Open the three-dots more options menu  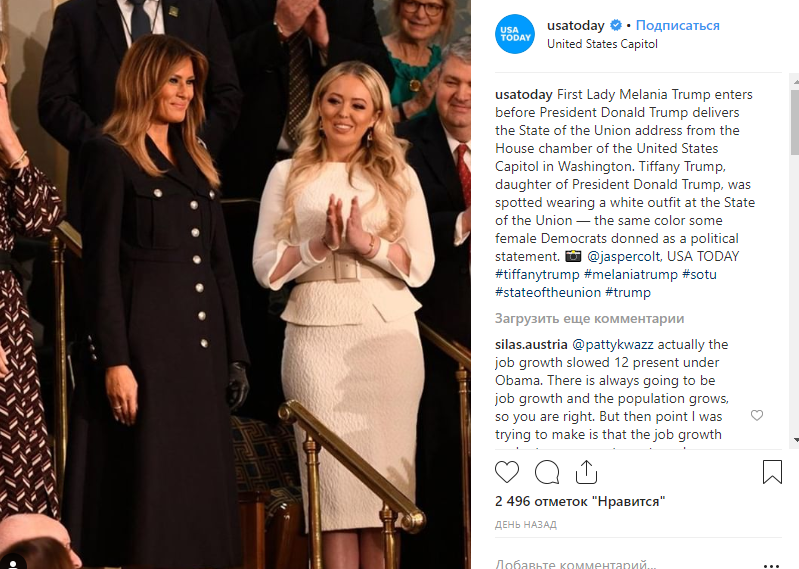click(x=771, y=565)
